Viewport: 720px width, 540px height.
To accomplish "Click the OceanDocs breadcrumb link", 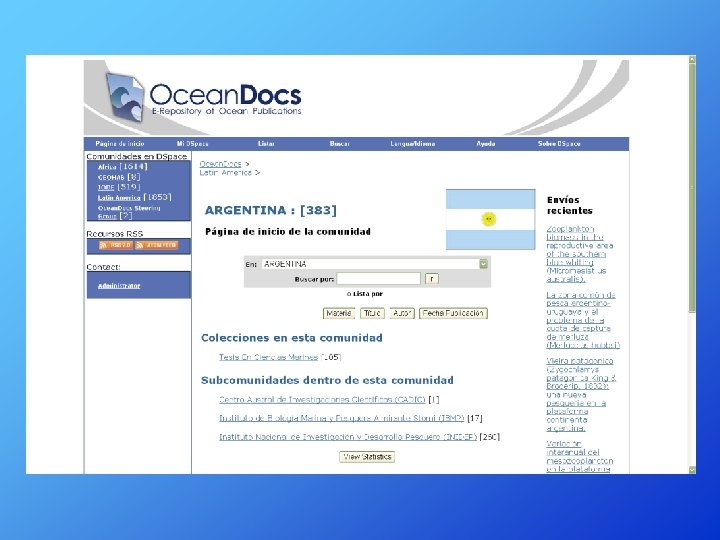I will [x=220, y=164].
